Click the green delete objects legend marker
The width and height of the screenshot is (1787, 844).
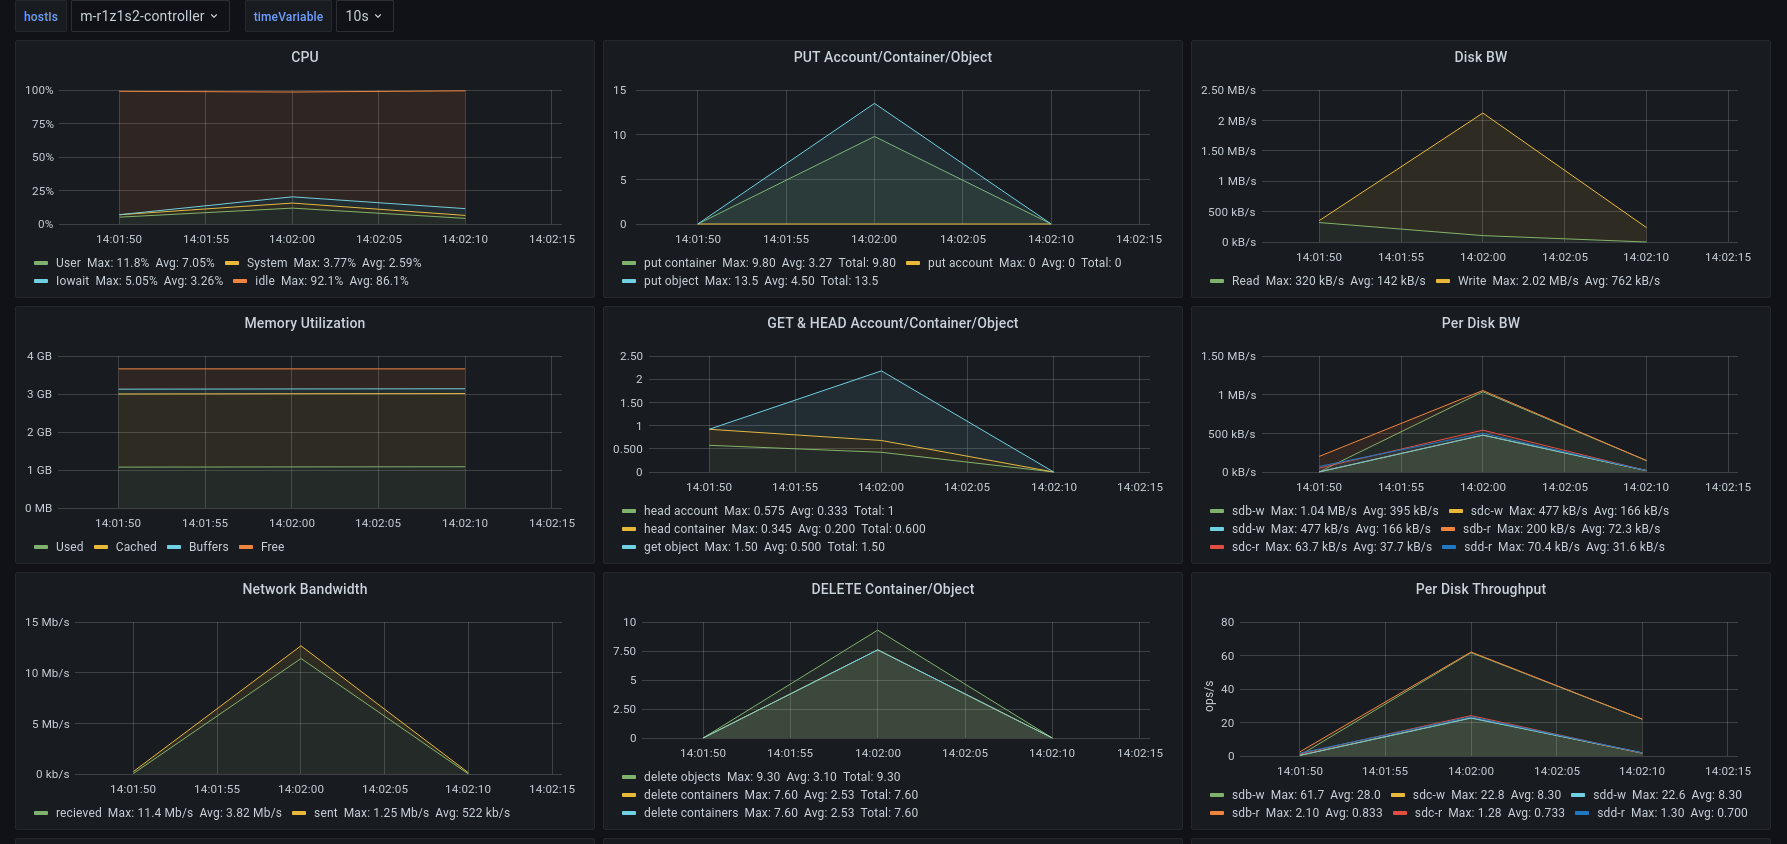[629, 777]
